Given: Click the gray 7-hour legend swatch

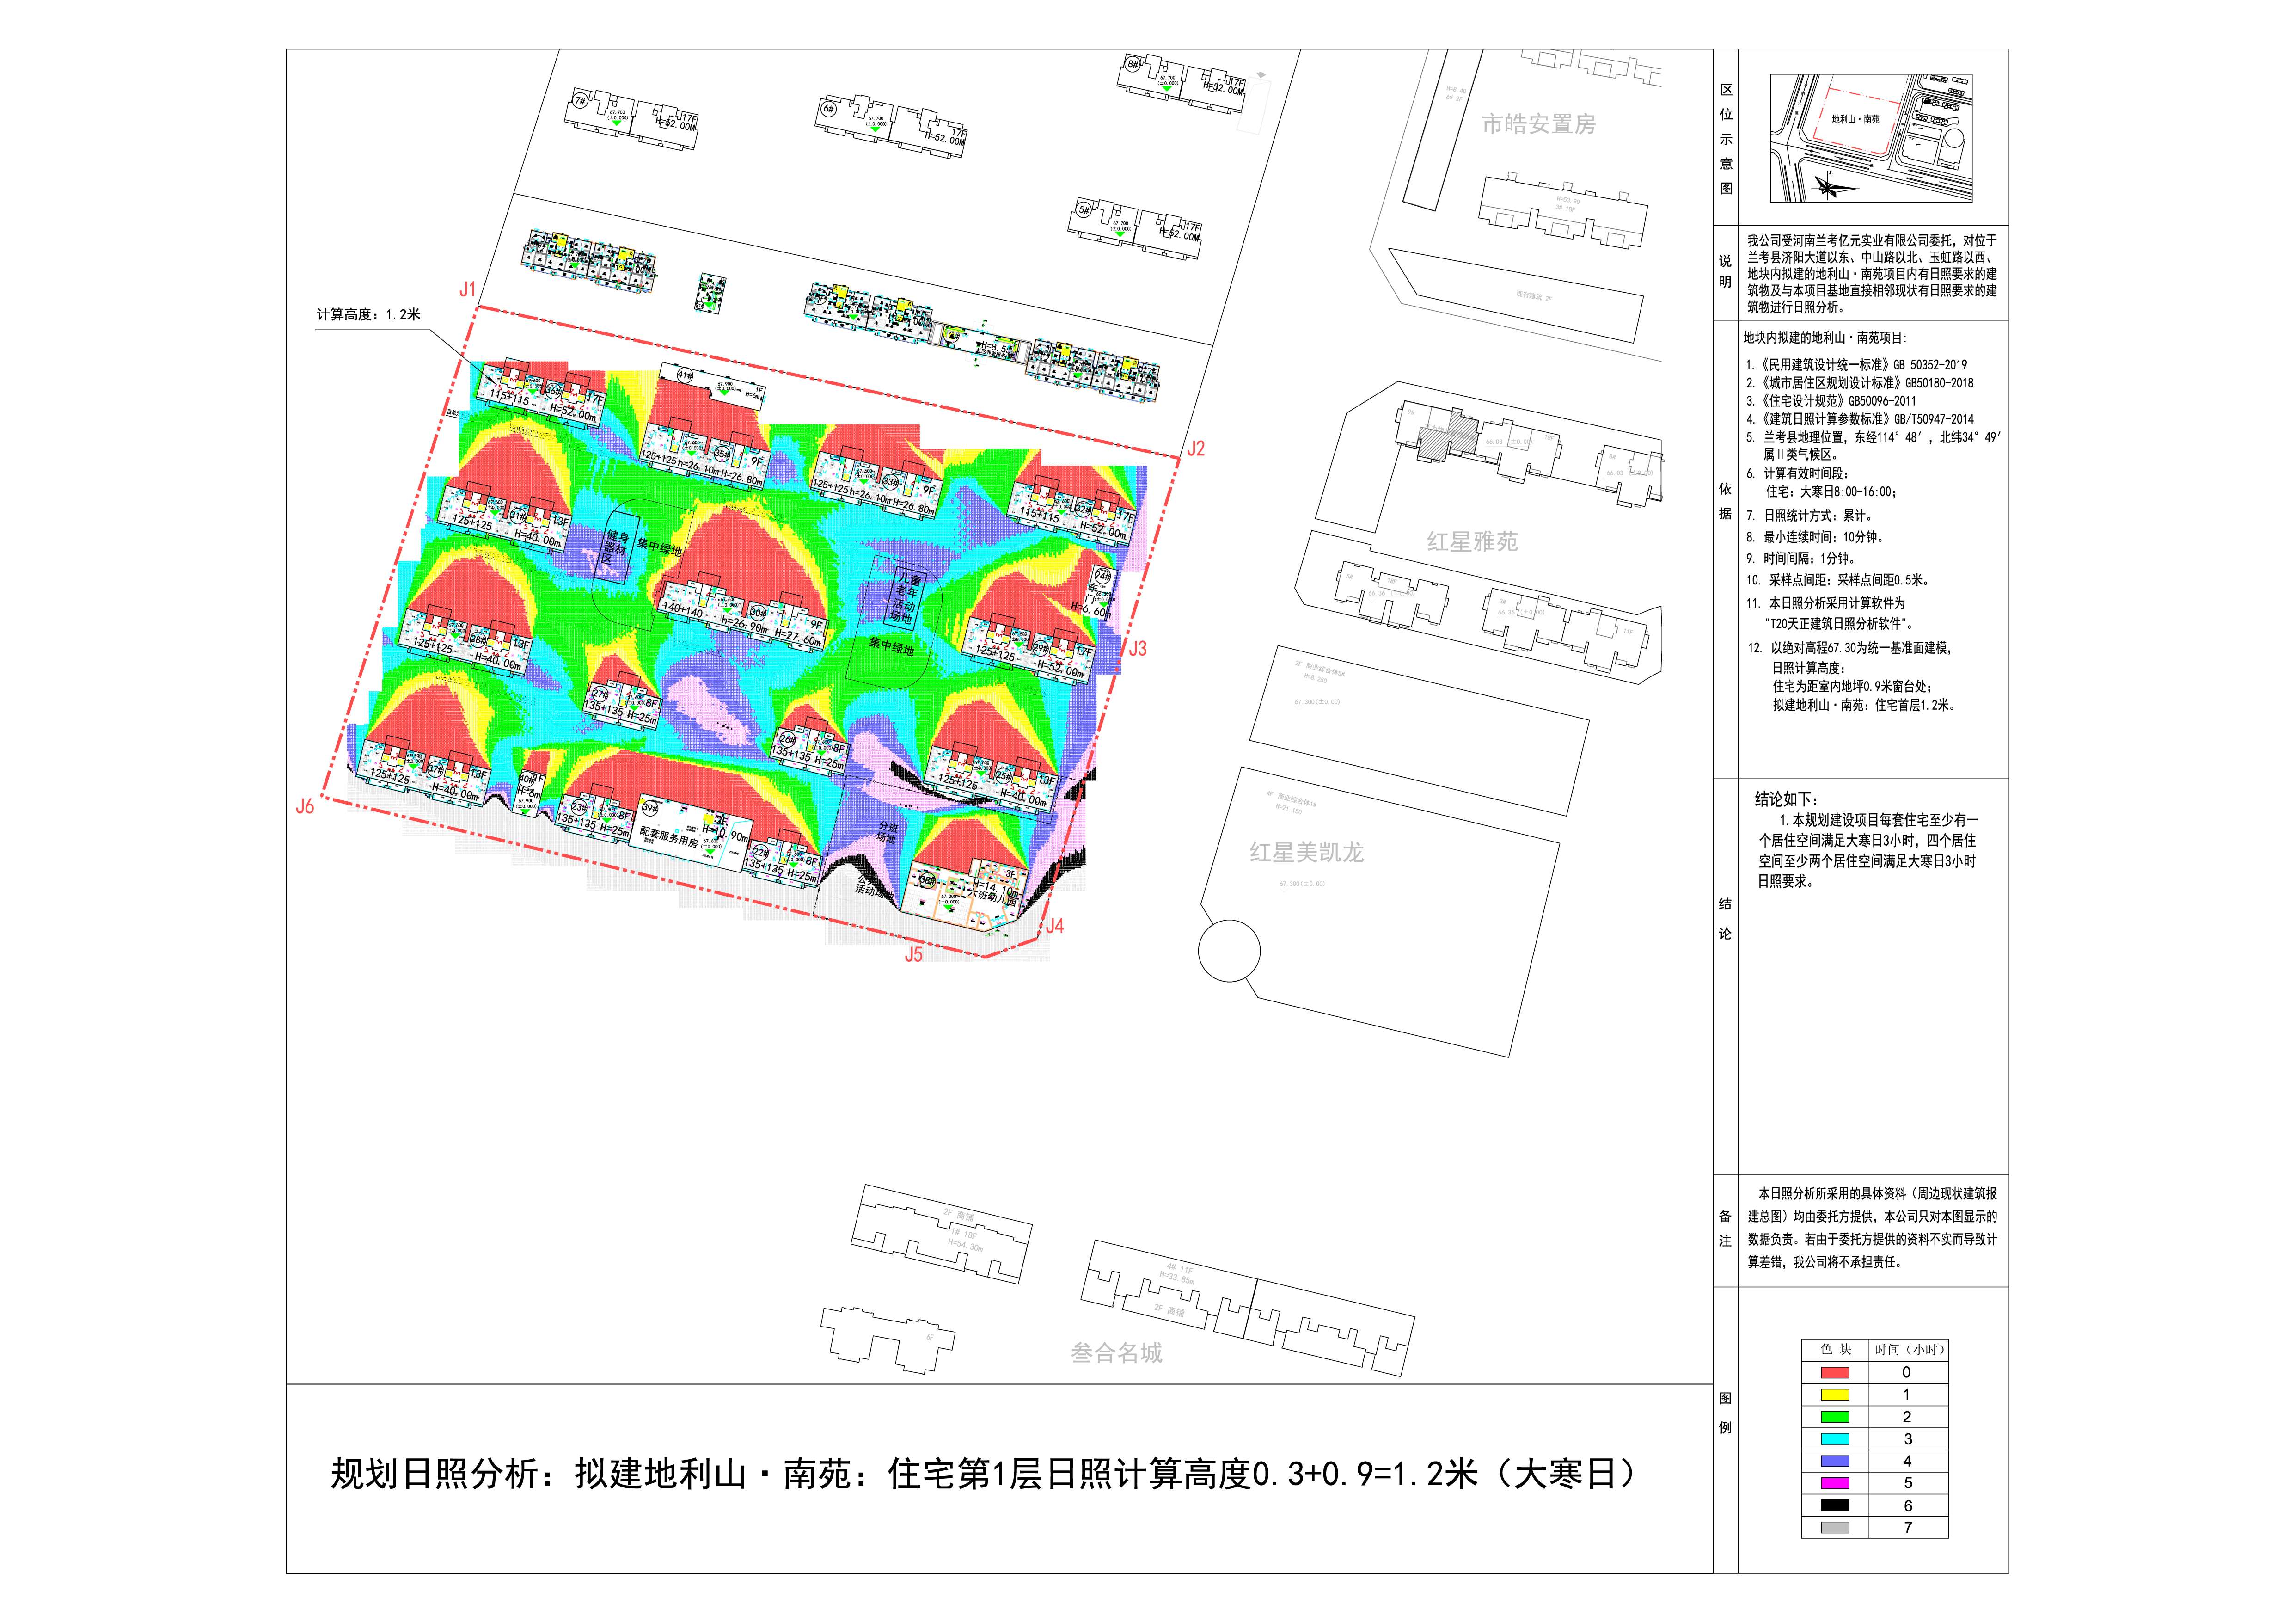Looking at the screenshot, I should (x=1835, y=1527).
